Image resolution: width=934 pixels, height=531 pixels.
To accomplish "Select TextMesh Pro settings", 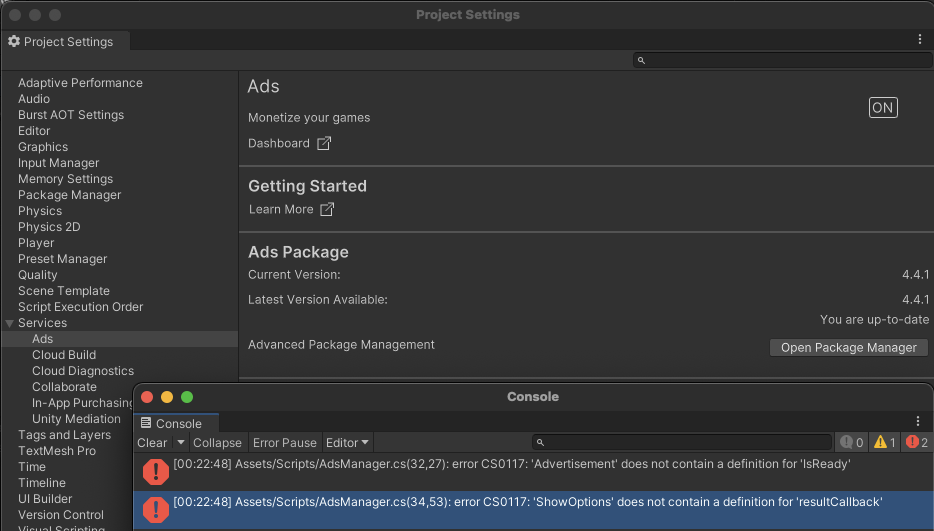I will pos(57,451).
